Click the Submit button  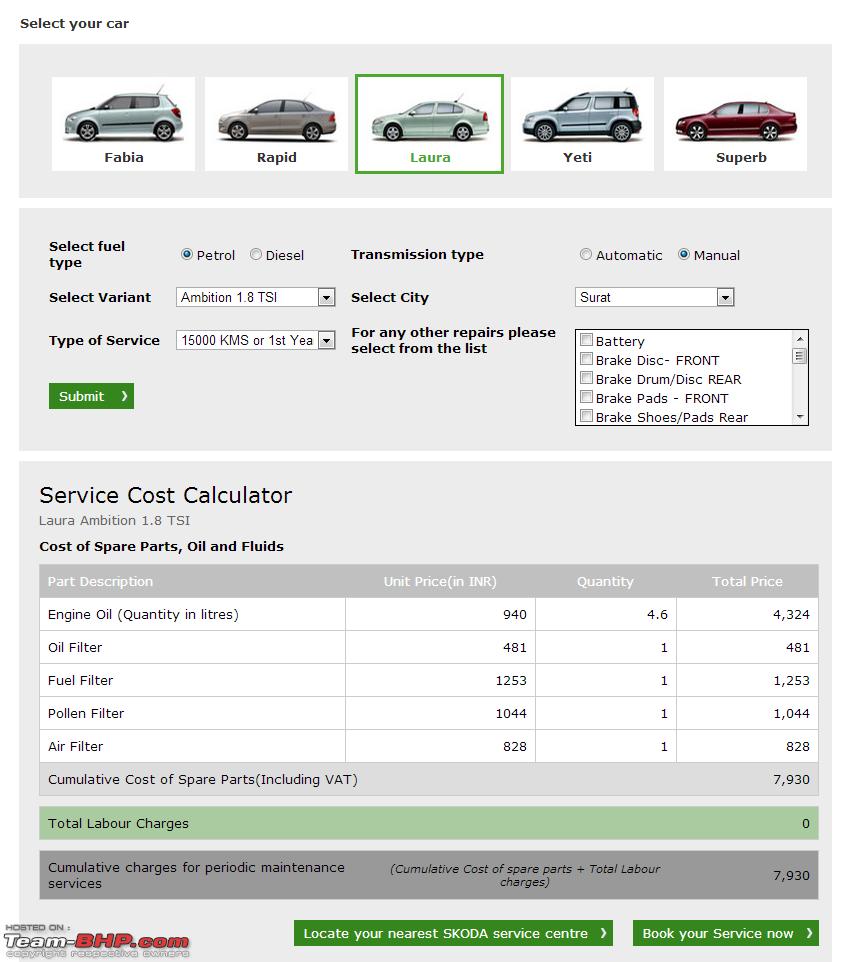[91, 396]
